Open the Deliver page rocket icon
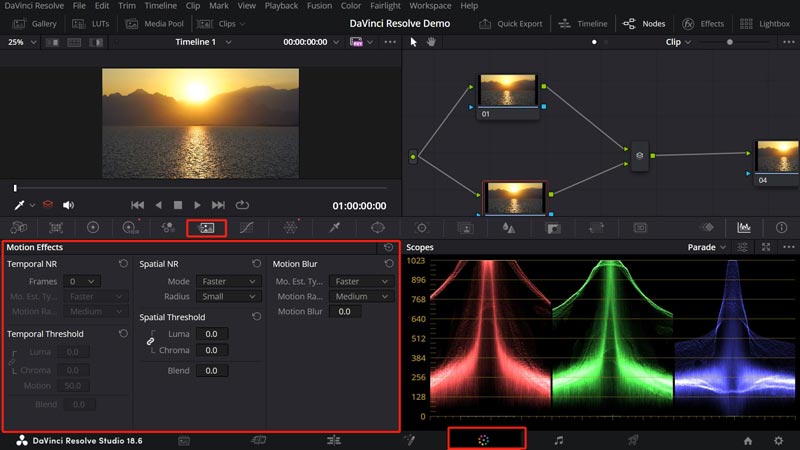The image size is (800, 450). point(632,439)
